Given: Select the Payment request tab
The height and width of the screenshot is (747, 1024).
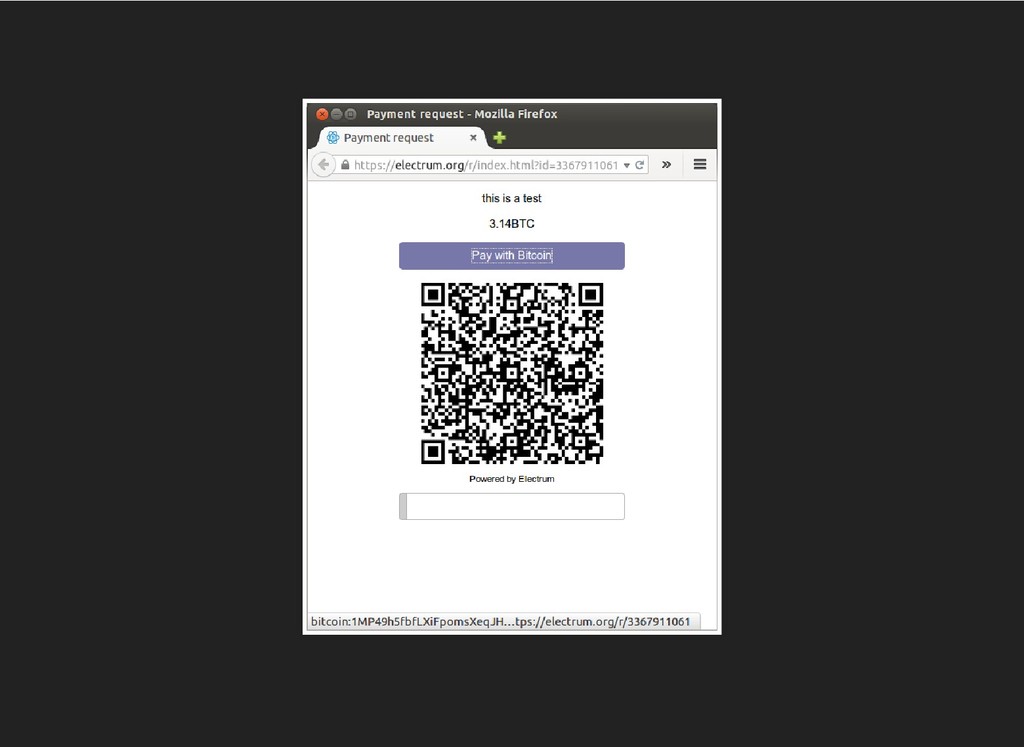Looking at the screenshot, I should (402, 138).
